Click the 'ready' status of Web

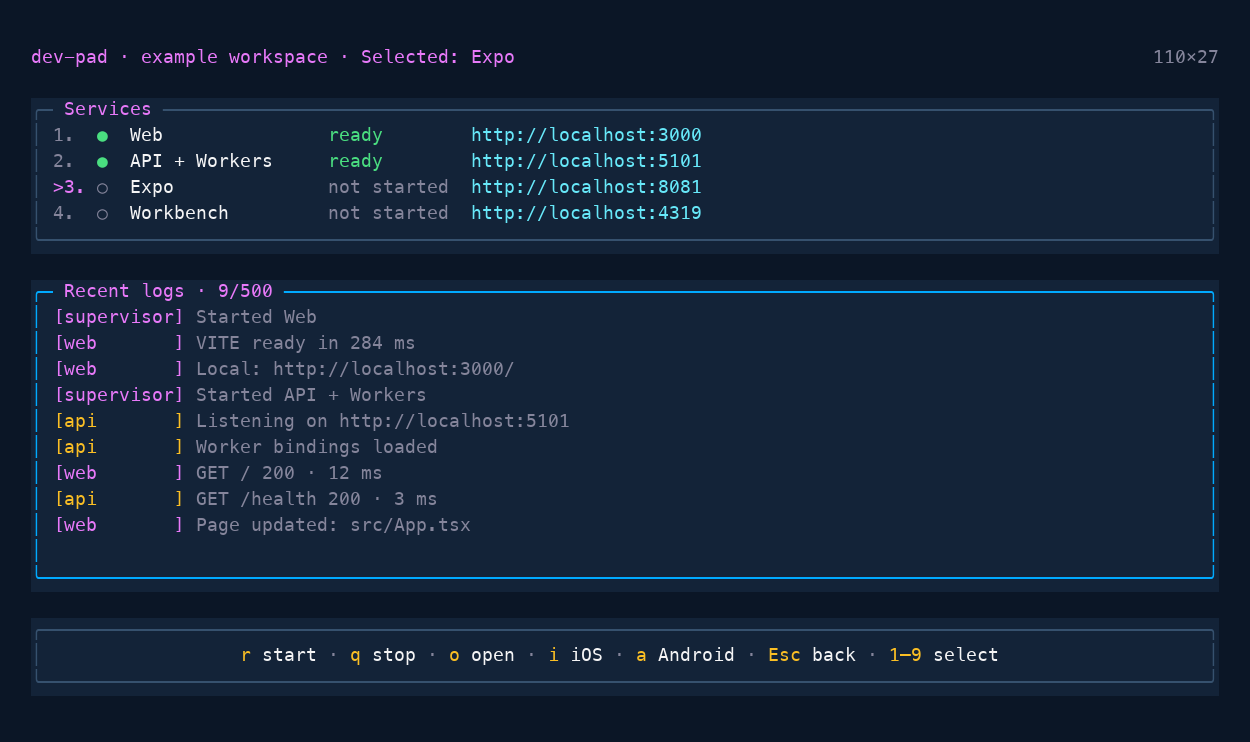point(355,135)
